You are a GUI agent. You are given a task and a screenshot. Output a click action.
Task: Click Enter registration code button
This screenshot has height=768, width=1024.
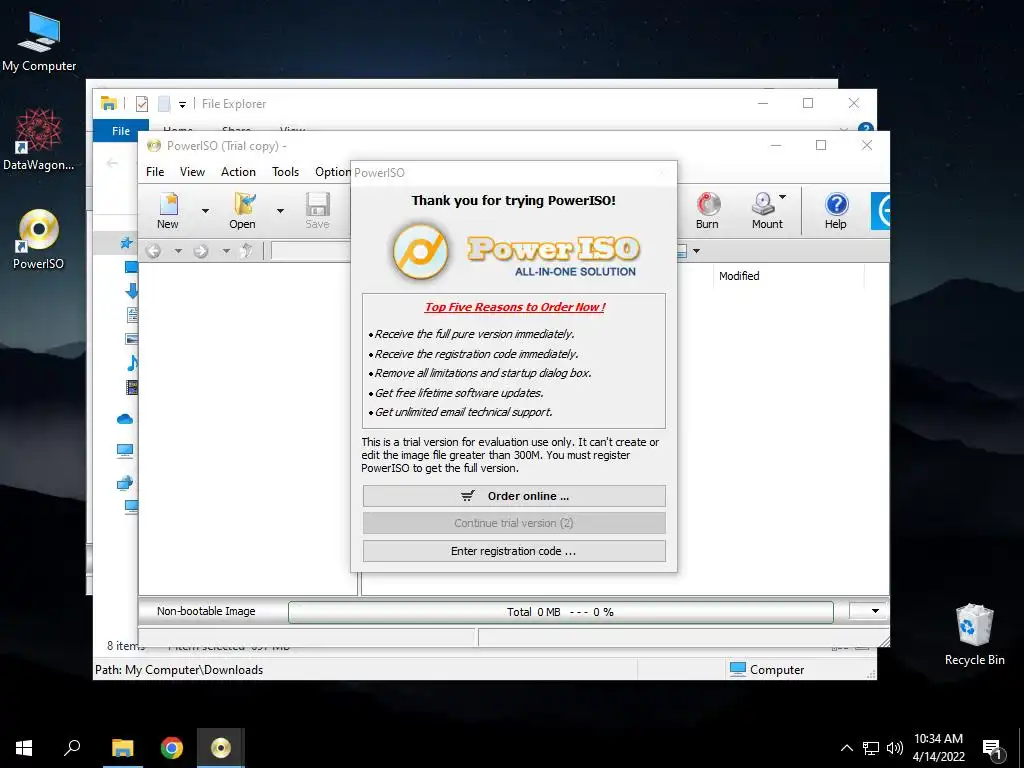[x=514, y=551]
